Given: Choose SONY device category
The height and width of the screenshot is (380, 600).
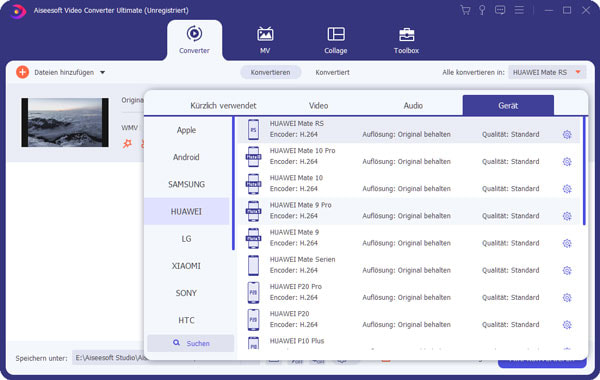Looking at the screenshot, I should (x=186, y=293).
